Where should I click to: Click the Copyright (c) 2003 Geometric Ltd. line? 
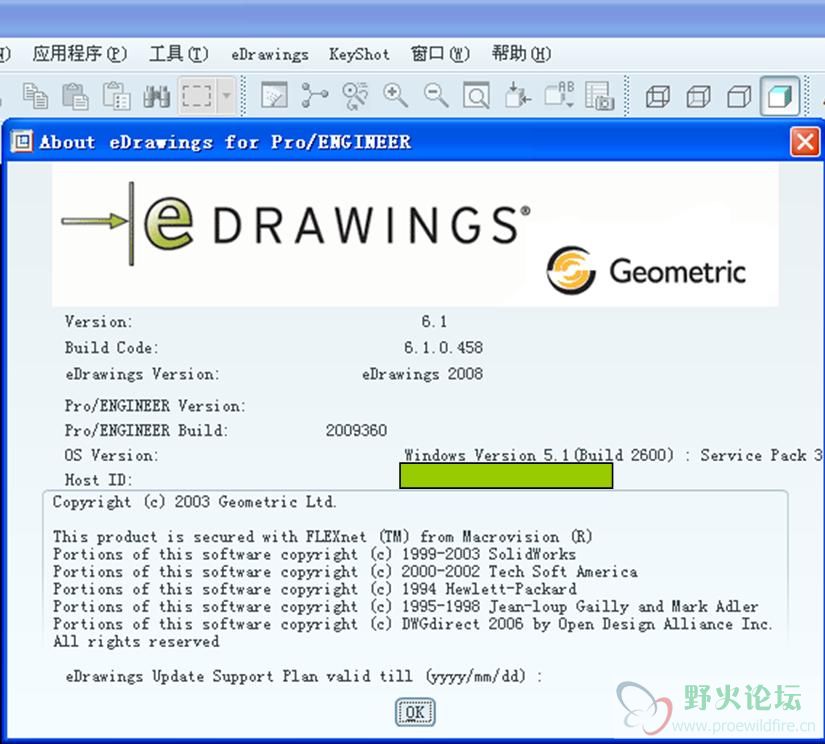194,502
